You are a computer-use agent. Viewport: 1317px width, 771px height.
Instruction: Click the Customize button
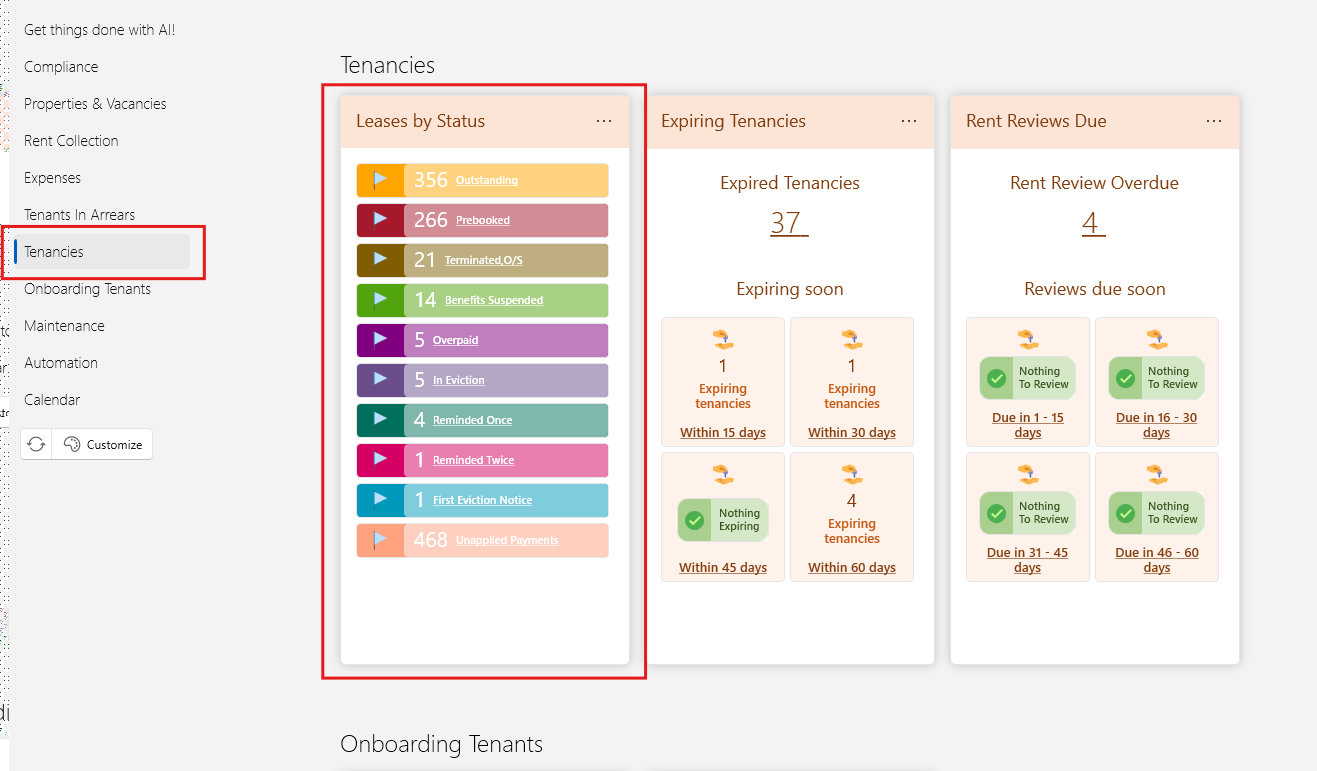coord(103,445)
